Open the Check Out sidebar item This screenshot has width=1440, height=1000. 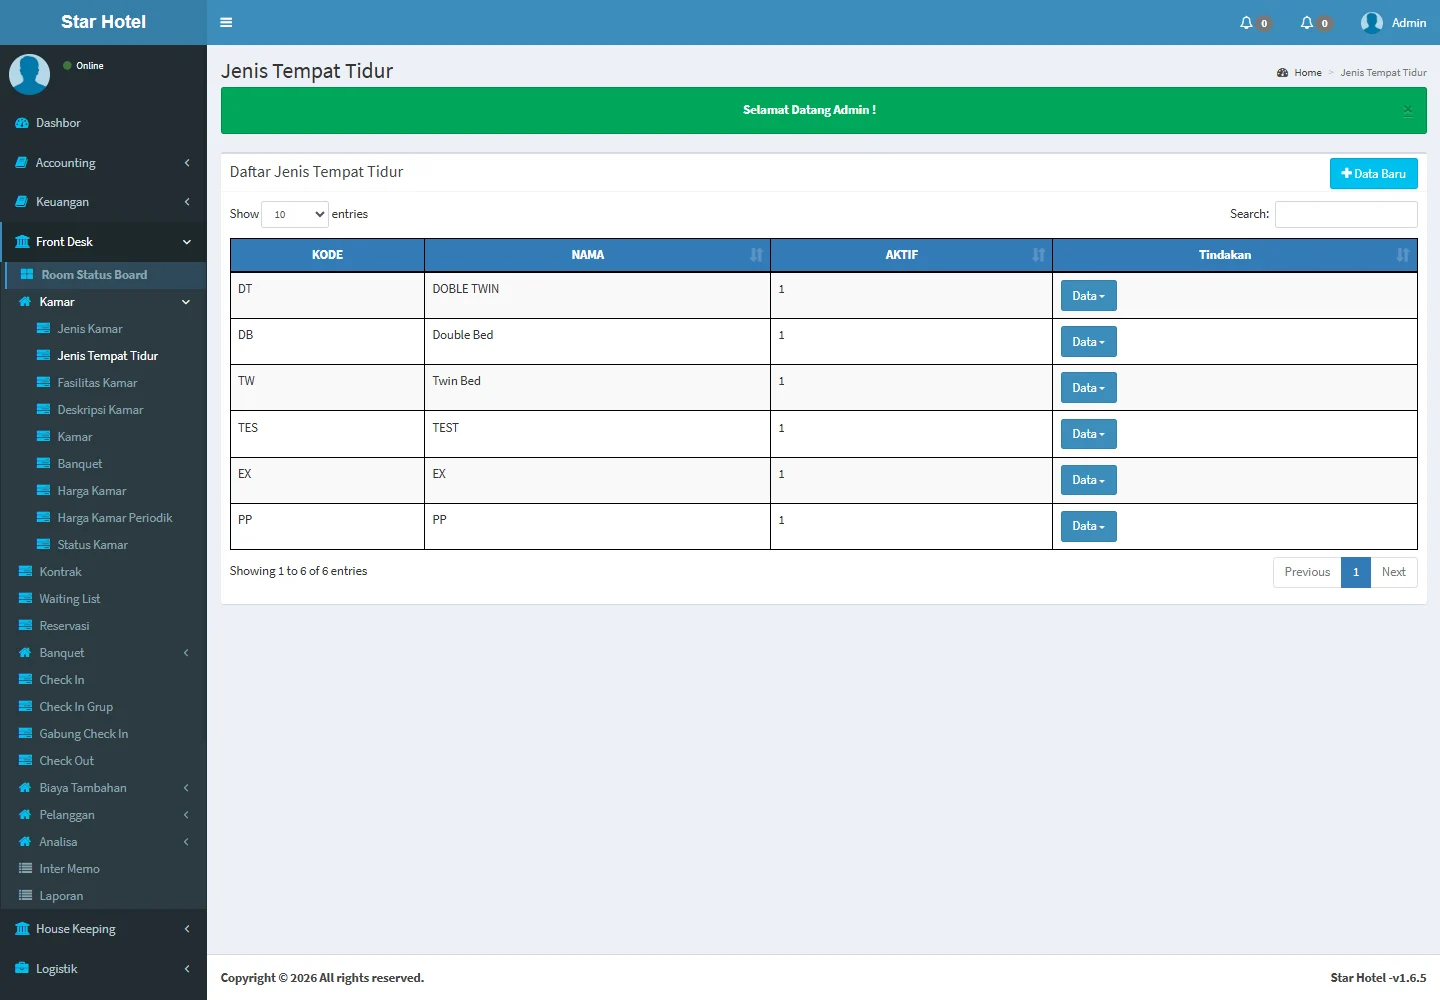[x=66, y=761]
